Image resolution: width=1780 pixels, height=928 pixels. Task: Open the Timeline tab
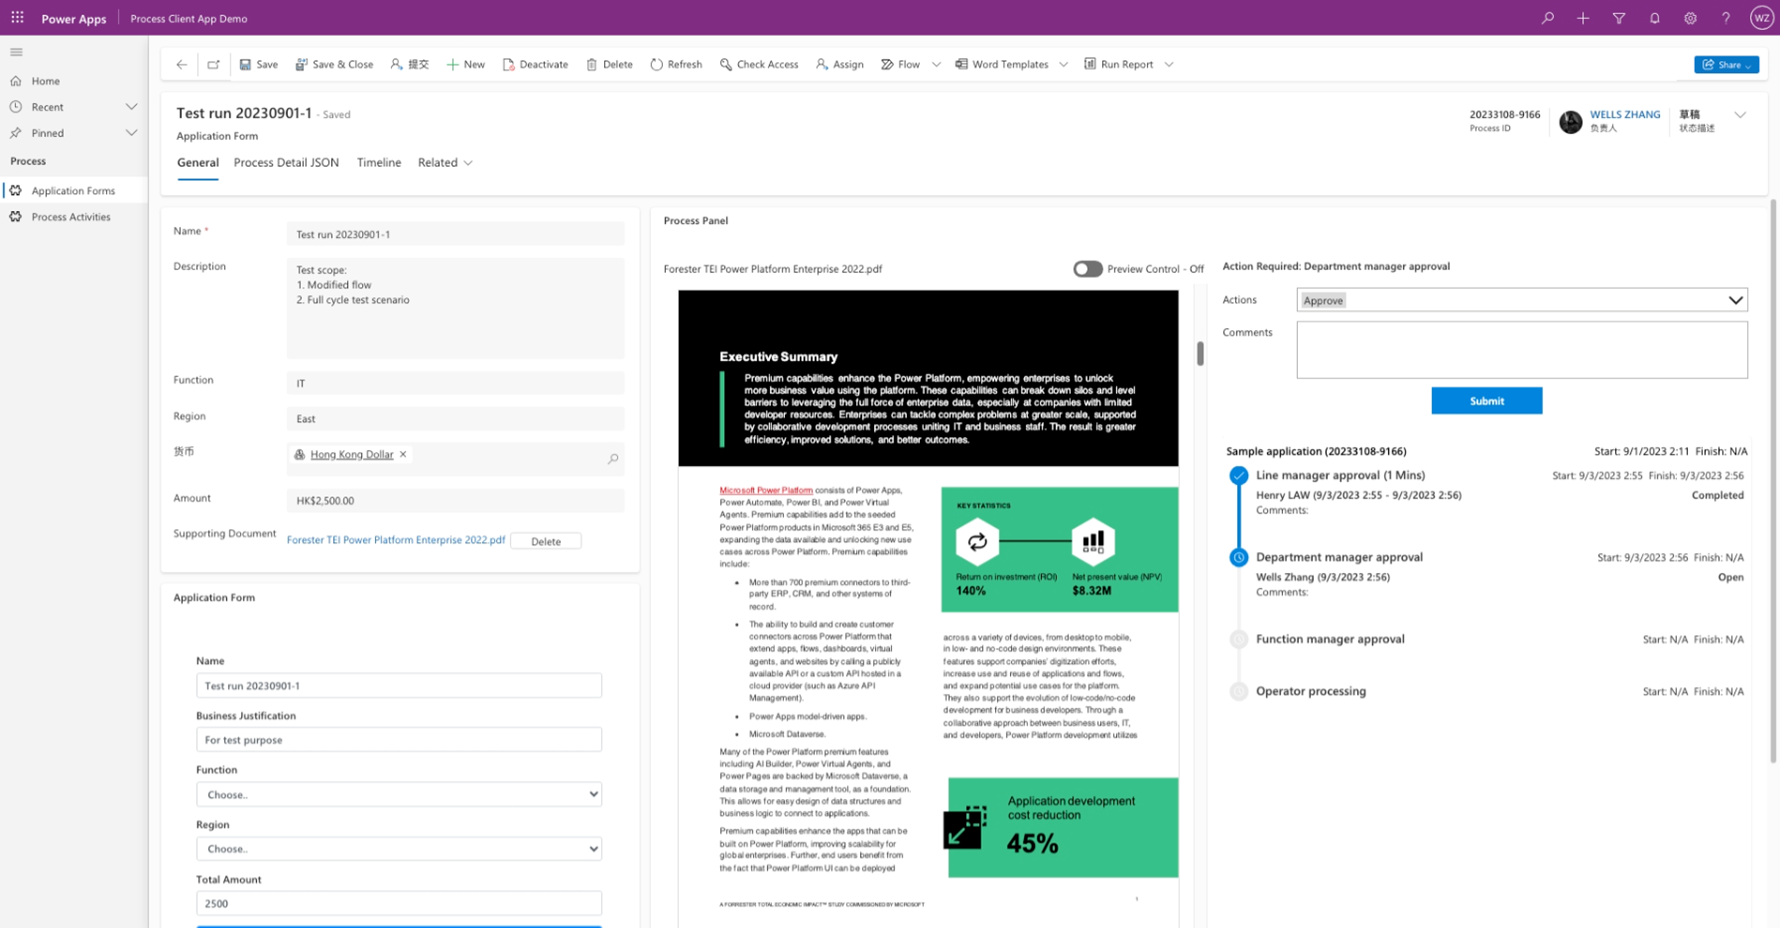[378, 162]
